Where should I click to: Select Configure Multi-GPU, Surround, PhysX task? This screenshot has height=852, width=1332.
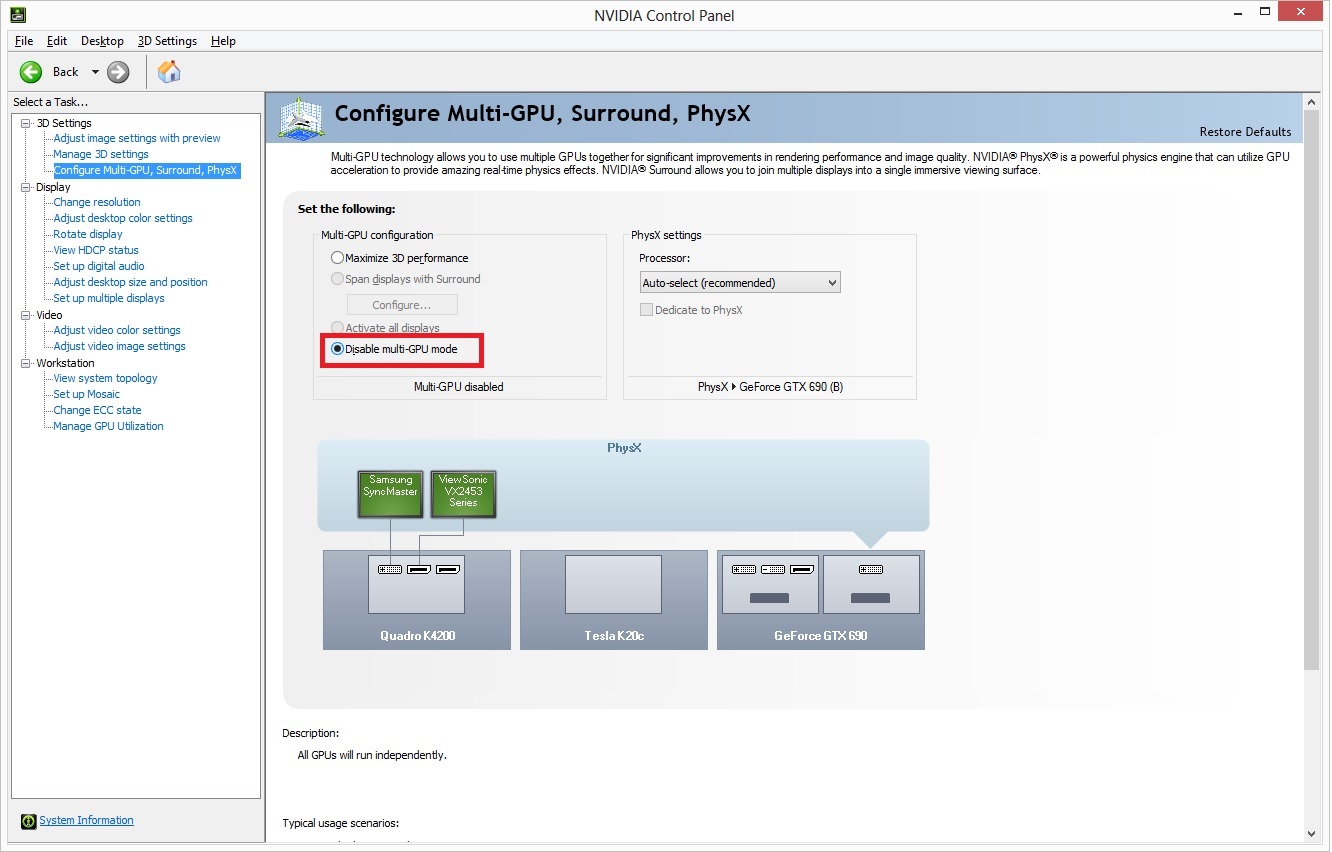click(146, 171)
